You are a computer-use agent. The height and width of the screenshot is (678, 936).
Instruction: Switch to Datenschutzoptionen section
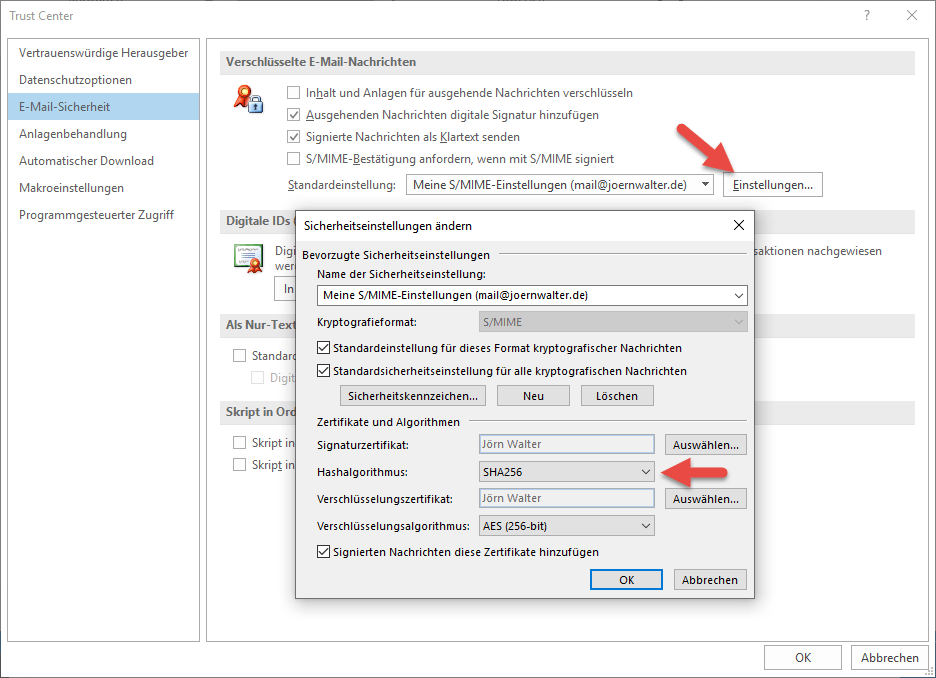[x=75, y=80]
